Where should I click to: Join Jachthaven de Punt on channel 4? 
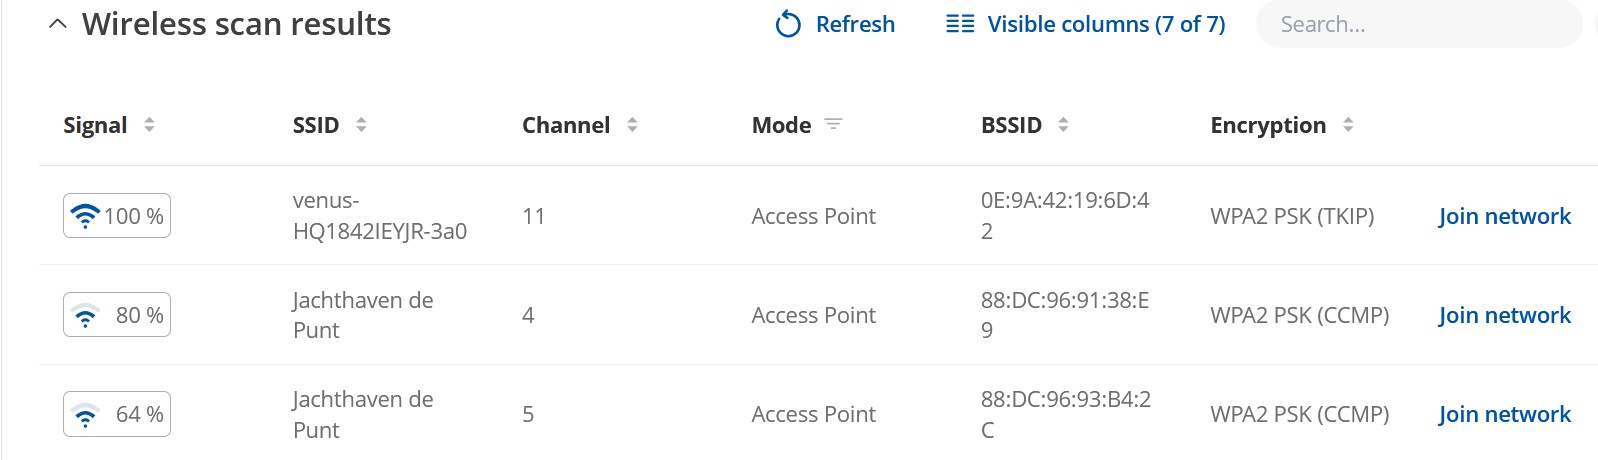pyautogui.click(x=1504, y=315)
